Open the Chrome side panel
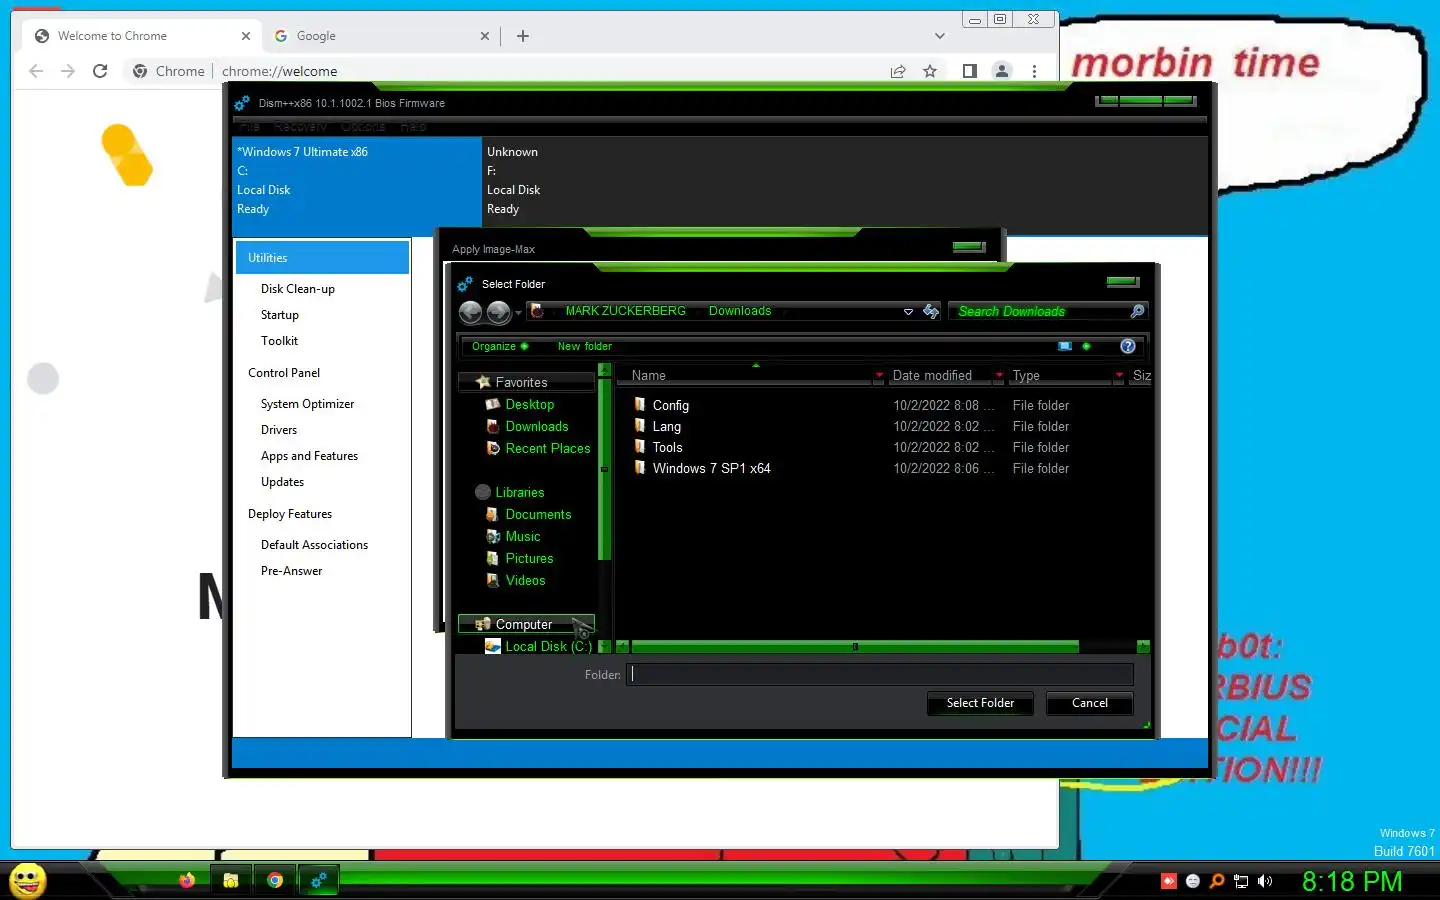This screenshot has width=1440, height=900. tap(969, 71)
